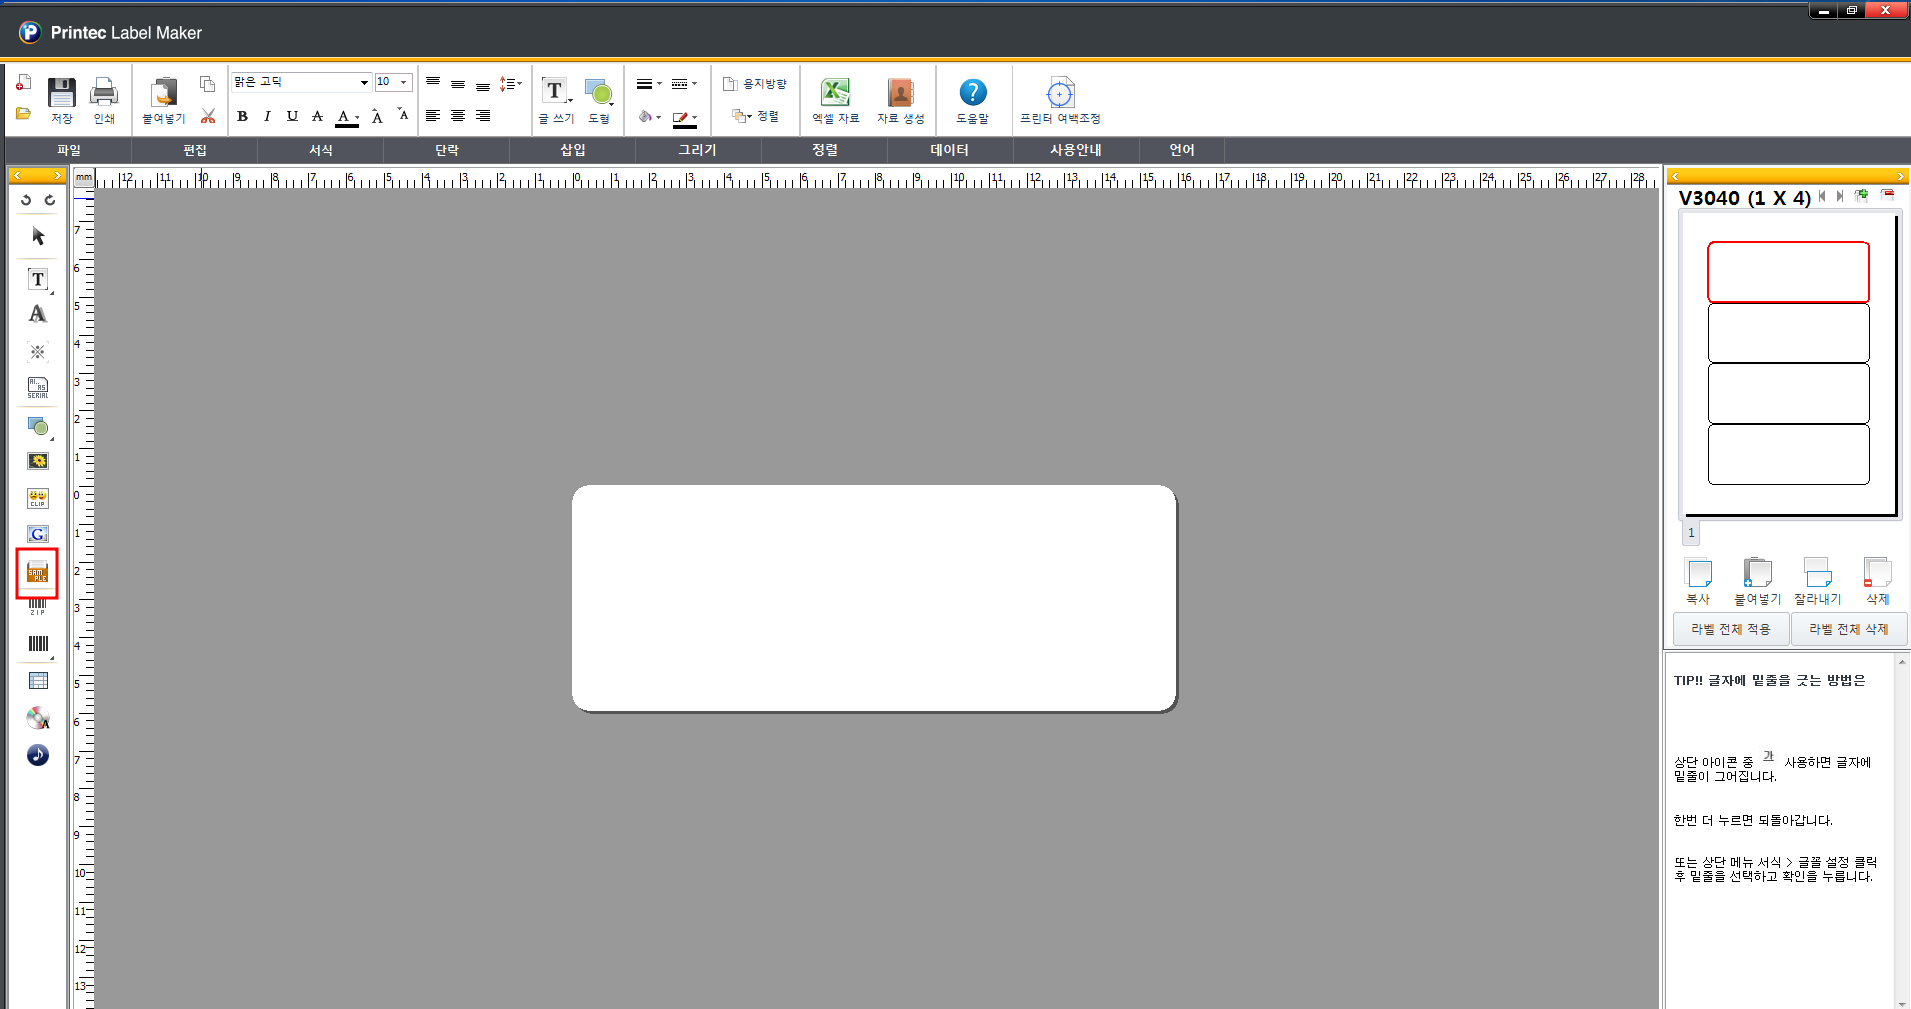The height and width of the screenshot is (1009, 1911).
Task: Open the Paragraph (단락) menu tab
Action: [x=447, y=150]
